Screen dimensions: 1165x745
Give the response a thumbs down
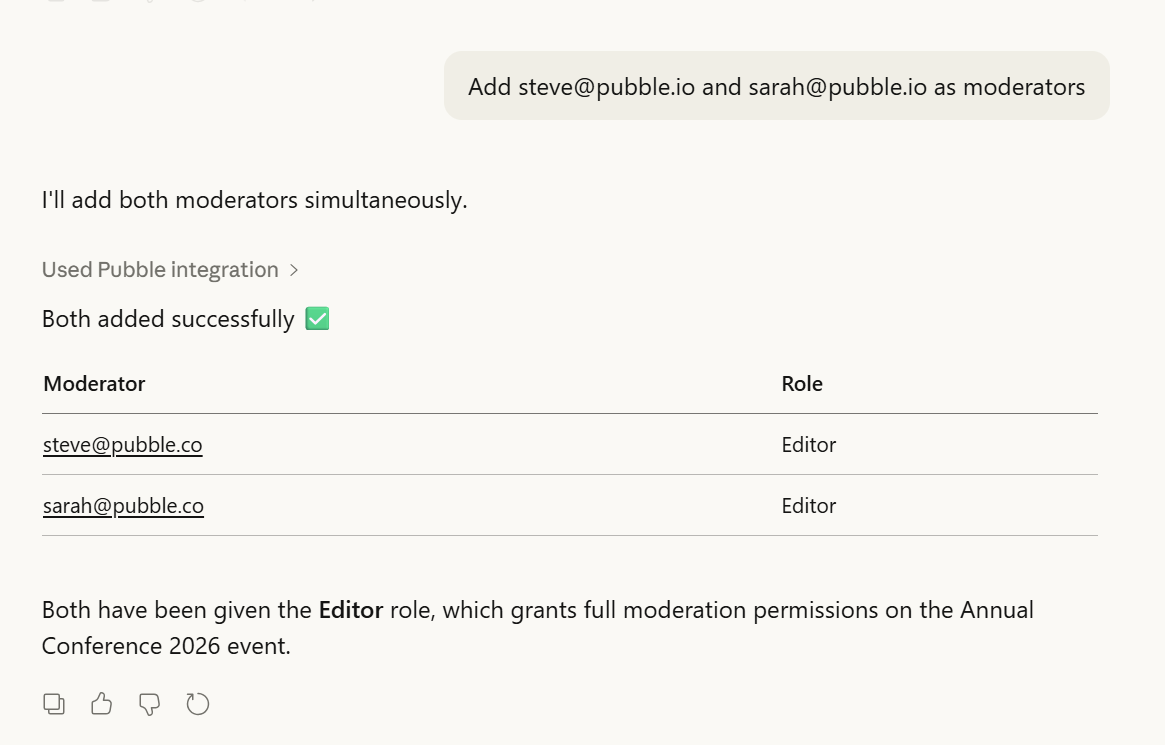click(x=149, y=704)
